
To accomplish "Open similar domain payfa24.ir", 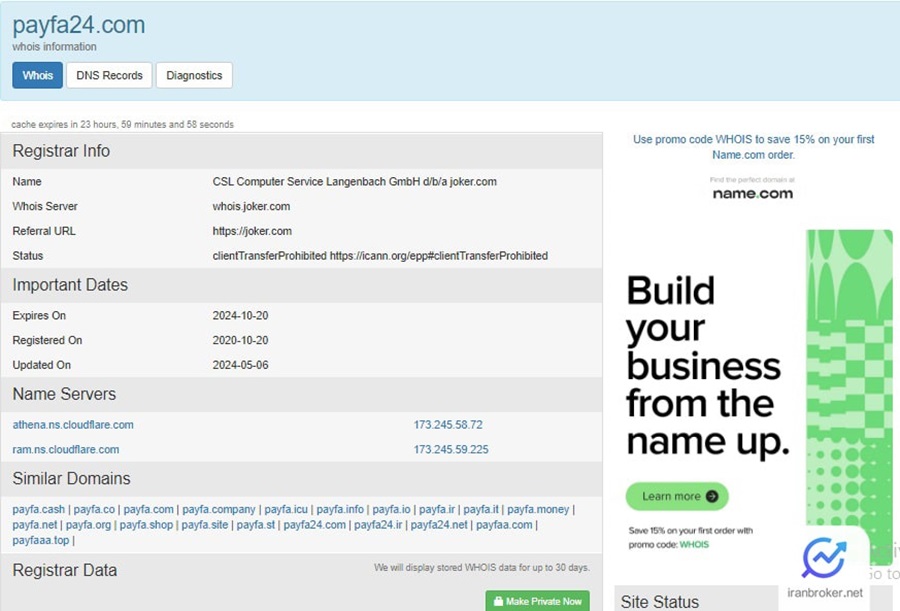I will coord(378,525).
